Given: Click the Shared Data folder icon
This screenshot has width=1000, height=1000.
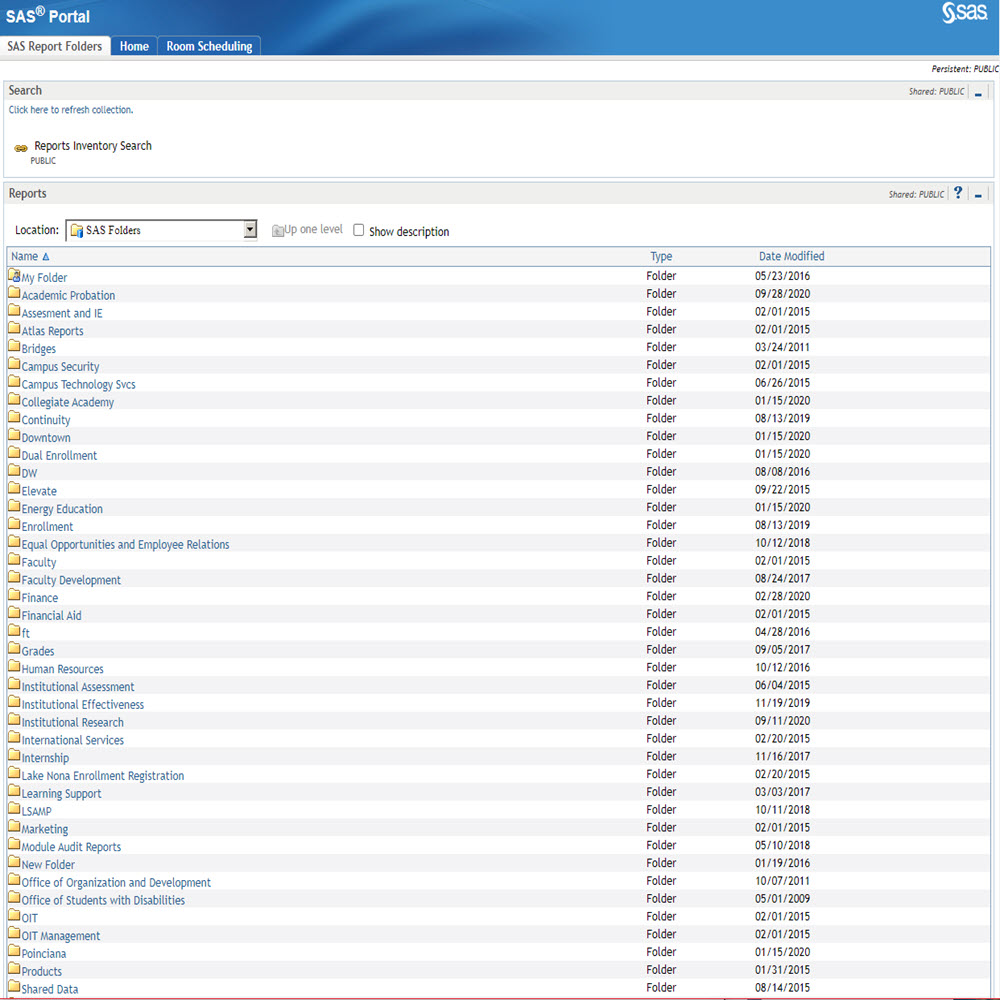Looking at the screenshot, I should click(x=14, y=987).
